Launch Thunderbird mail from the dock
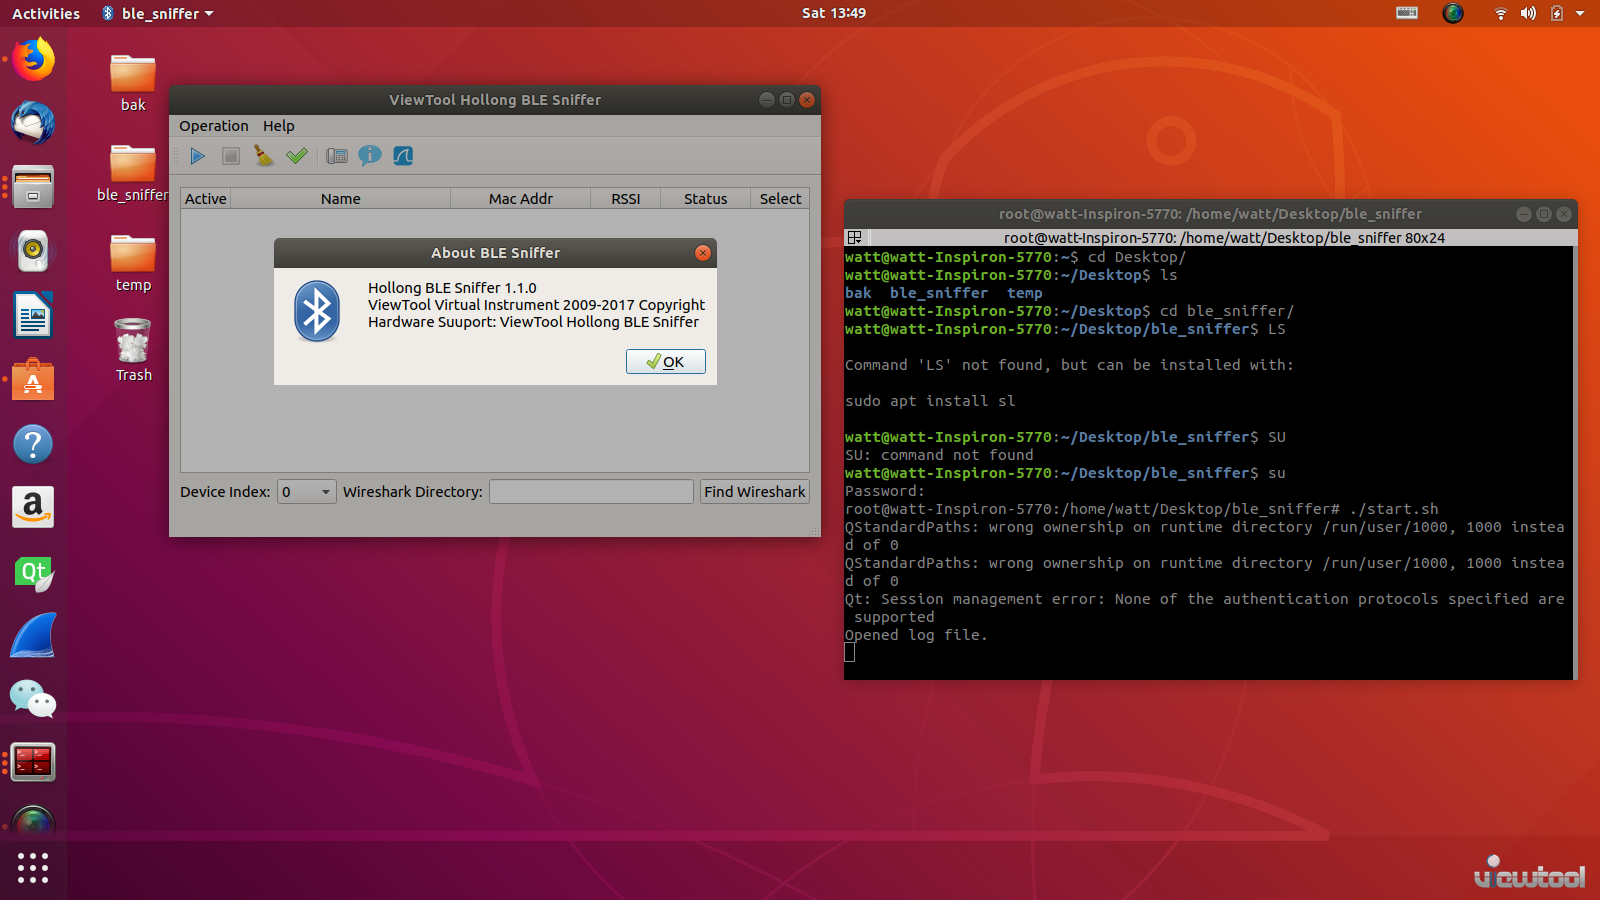This screenshot has width=1600, height=900. (x=33, y=123)
